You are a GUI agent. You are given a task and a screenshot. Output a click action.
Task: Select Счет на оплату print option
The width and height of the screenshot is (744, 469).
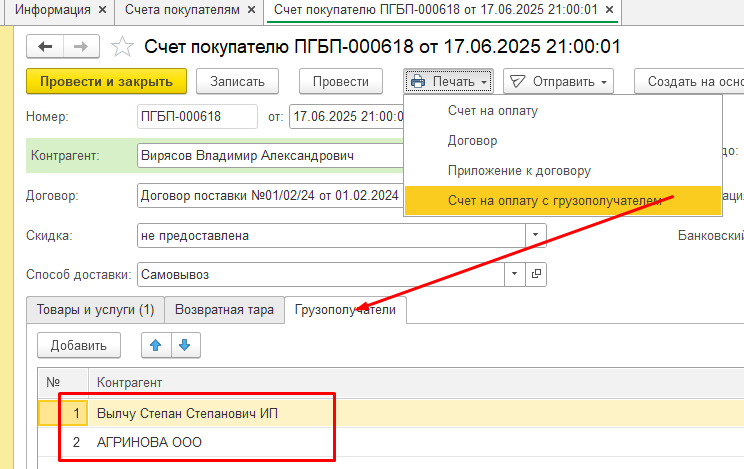coord(493,111)
